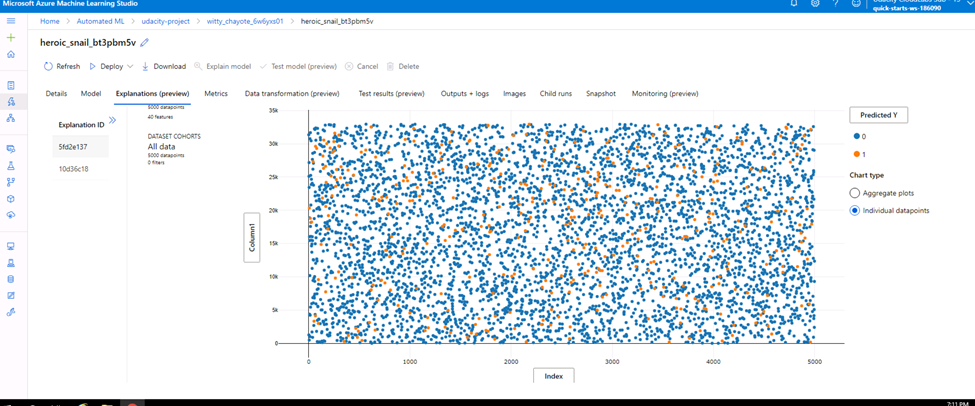Open Data transformation (preview) tab
Screen dimensions: 975x406
292,93
